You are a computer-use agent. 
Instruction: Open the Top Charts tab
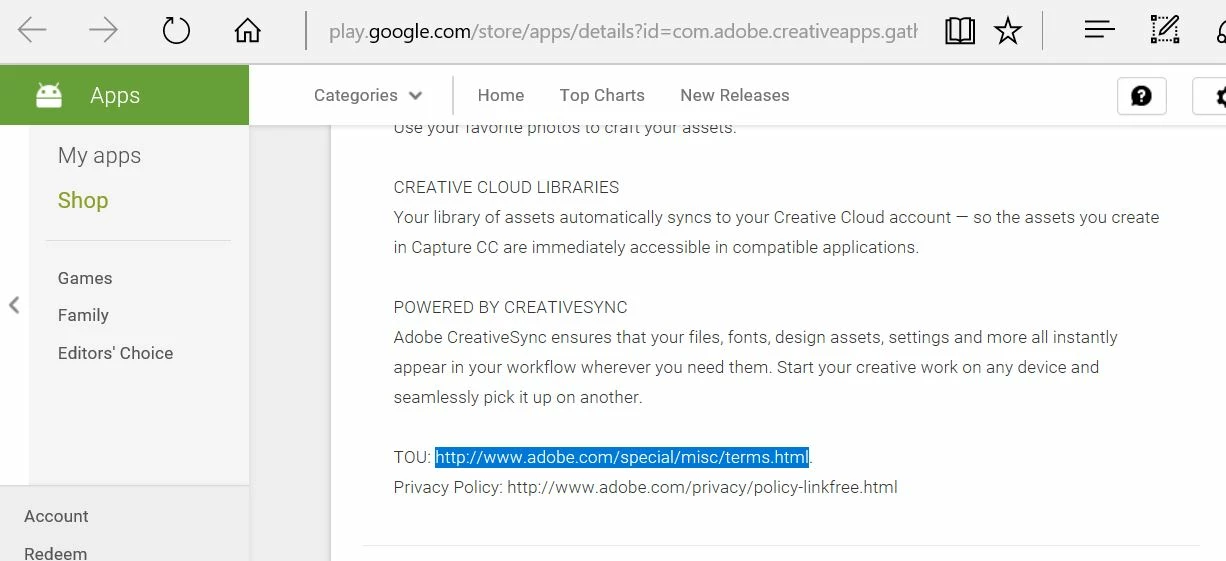[x=602, y=95]
